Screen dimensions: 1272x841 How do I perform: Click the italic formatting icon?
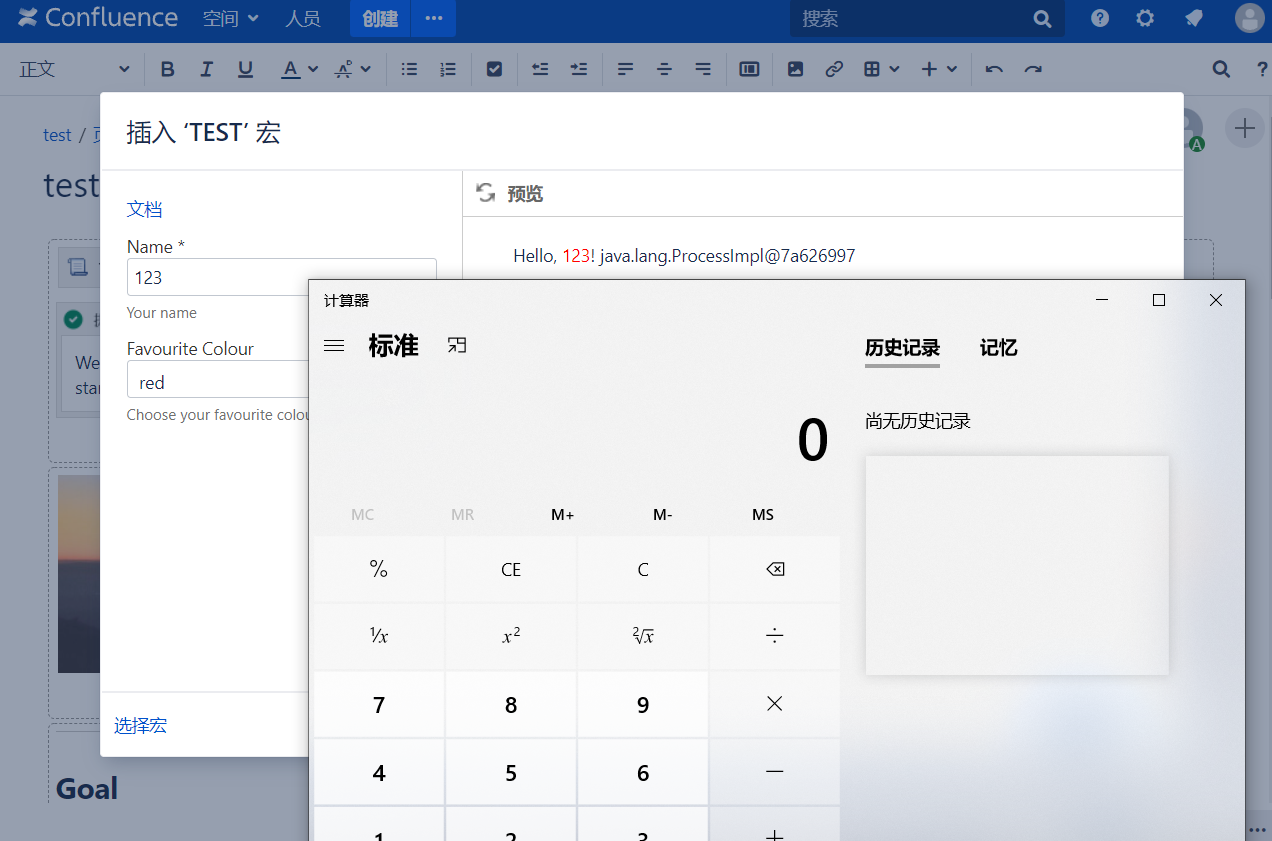point(206,69)
